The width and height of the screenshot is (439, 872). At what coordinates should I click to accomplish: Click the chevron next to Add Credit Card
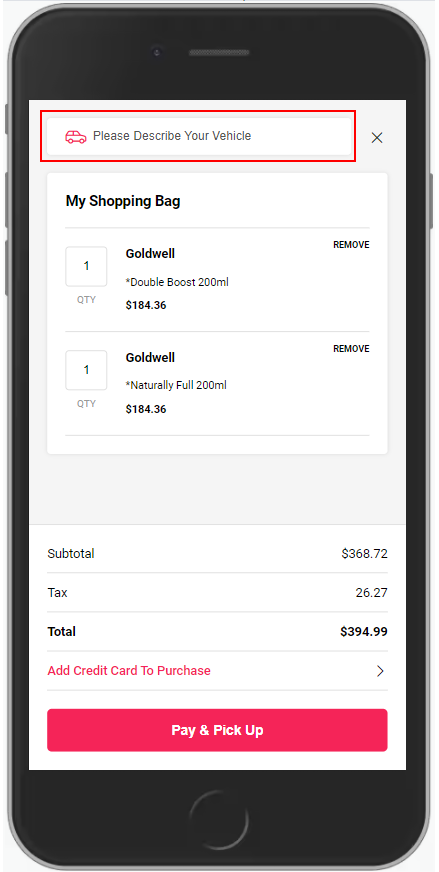(x=380, y=671)
